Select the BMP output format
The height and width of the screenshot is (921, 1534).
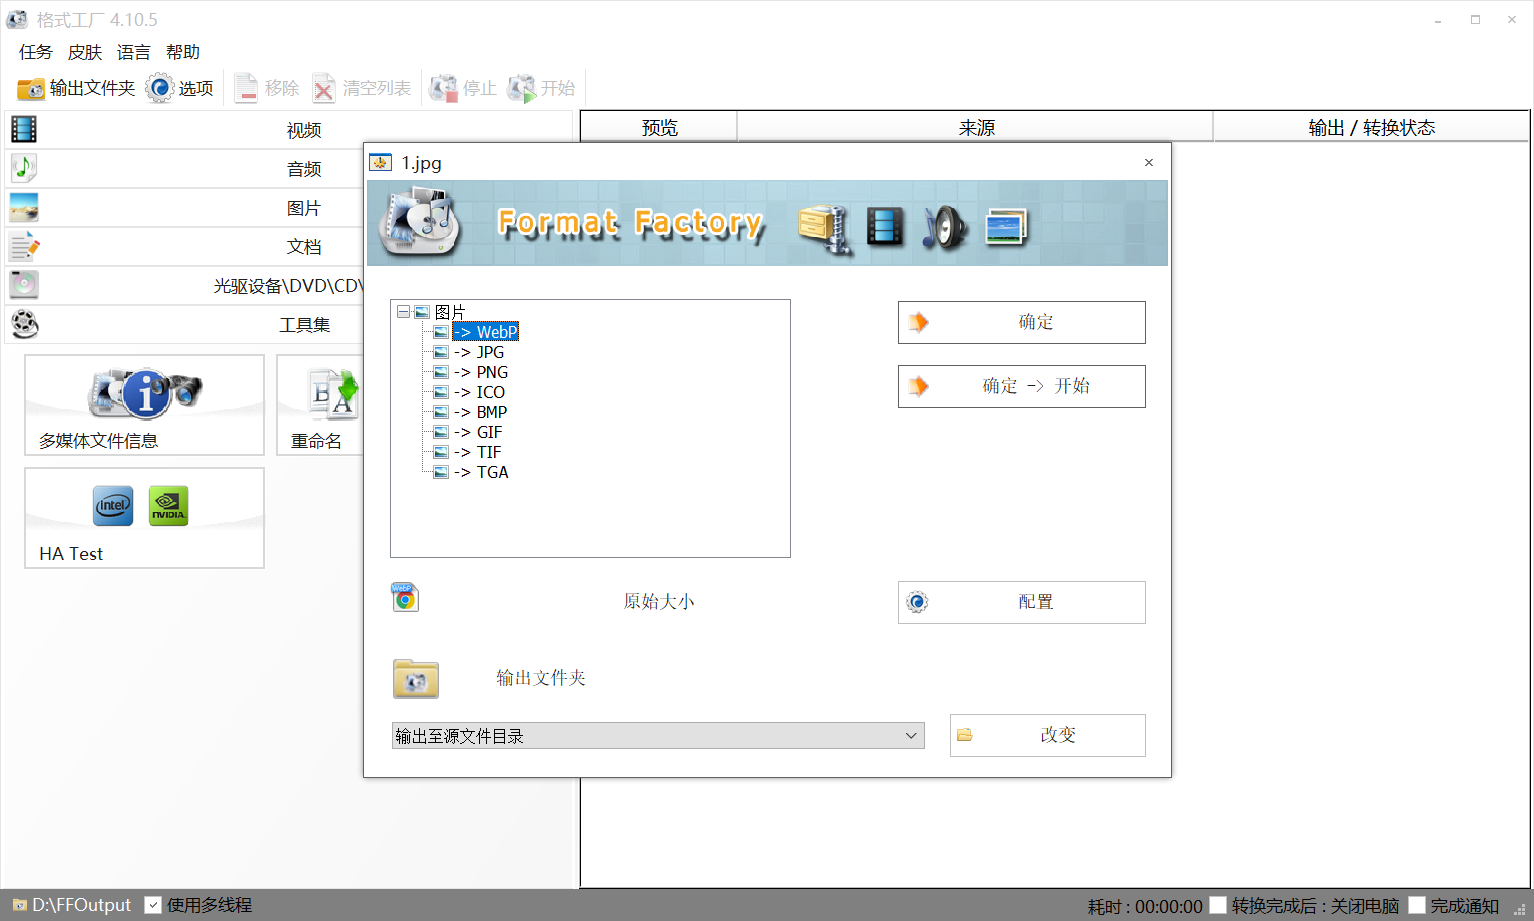tap(480, 412)
